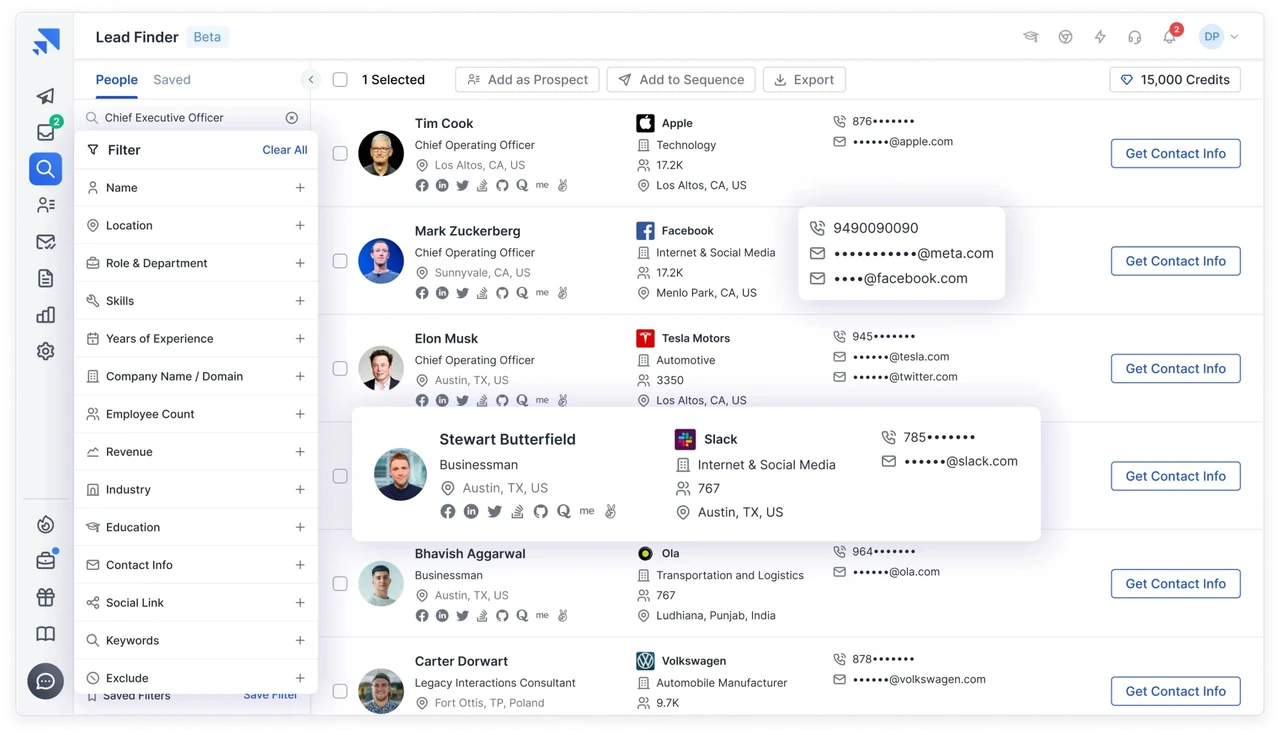Open the document templates icon in sidebar
The image size is (1280, 735).
[46, 278]
